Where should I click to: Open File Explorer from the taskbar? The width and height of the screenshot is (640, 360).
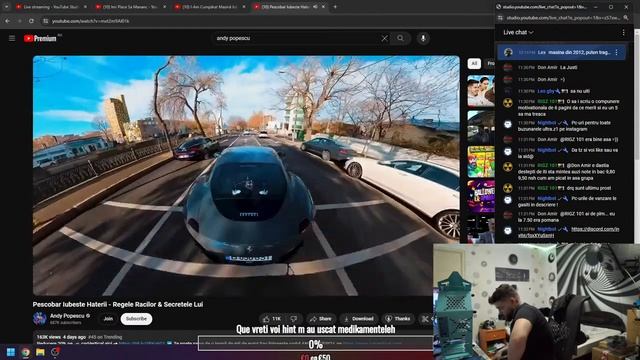tap(40, 352)
